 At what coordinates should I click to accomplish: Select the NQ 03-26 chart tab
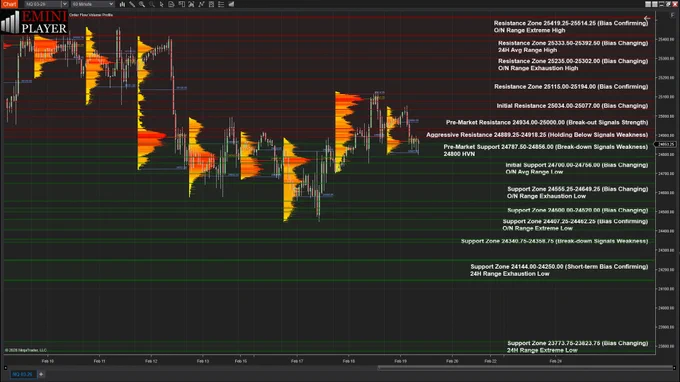pyautogui.click(x=22, y=374)
